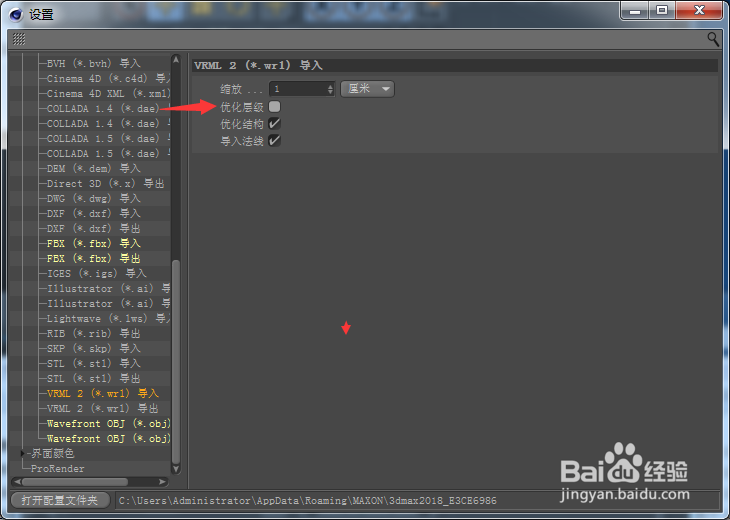730x520 pixels.
Task: Minimize the 设置 window
Action: pos(635,11)
